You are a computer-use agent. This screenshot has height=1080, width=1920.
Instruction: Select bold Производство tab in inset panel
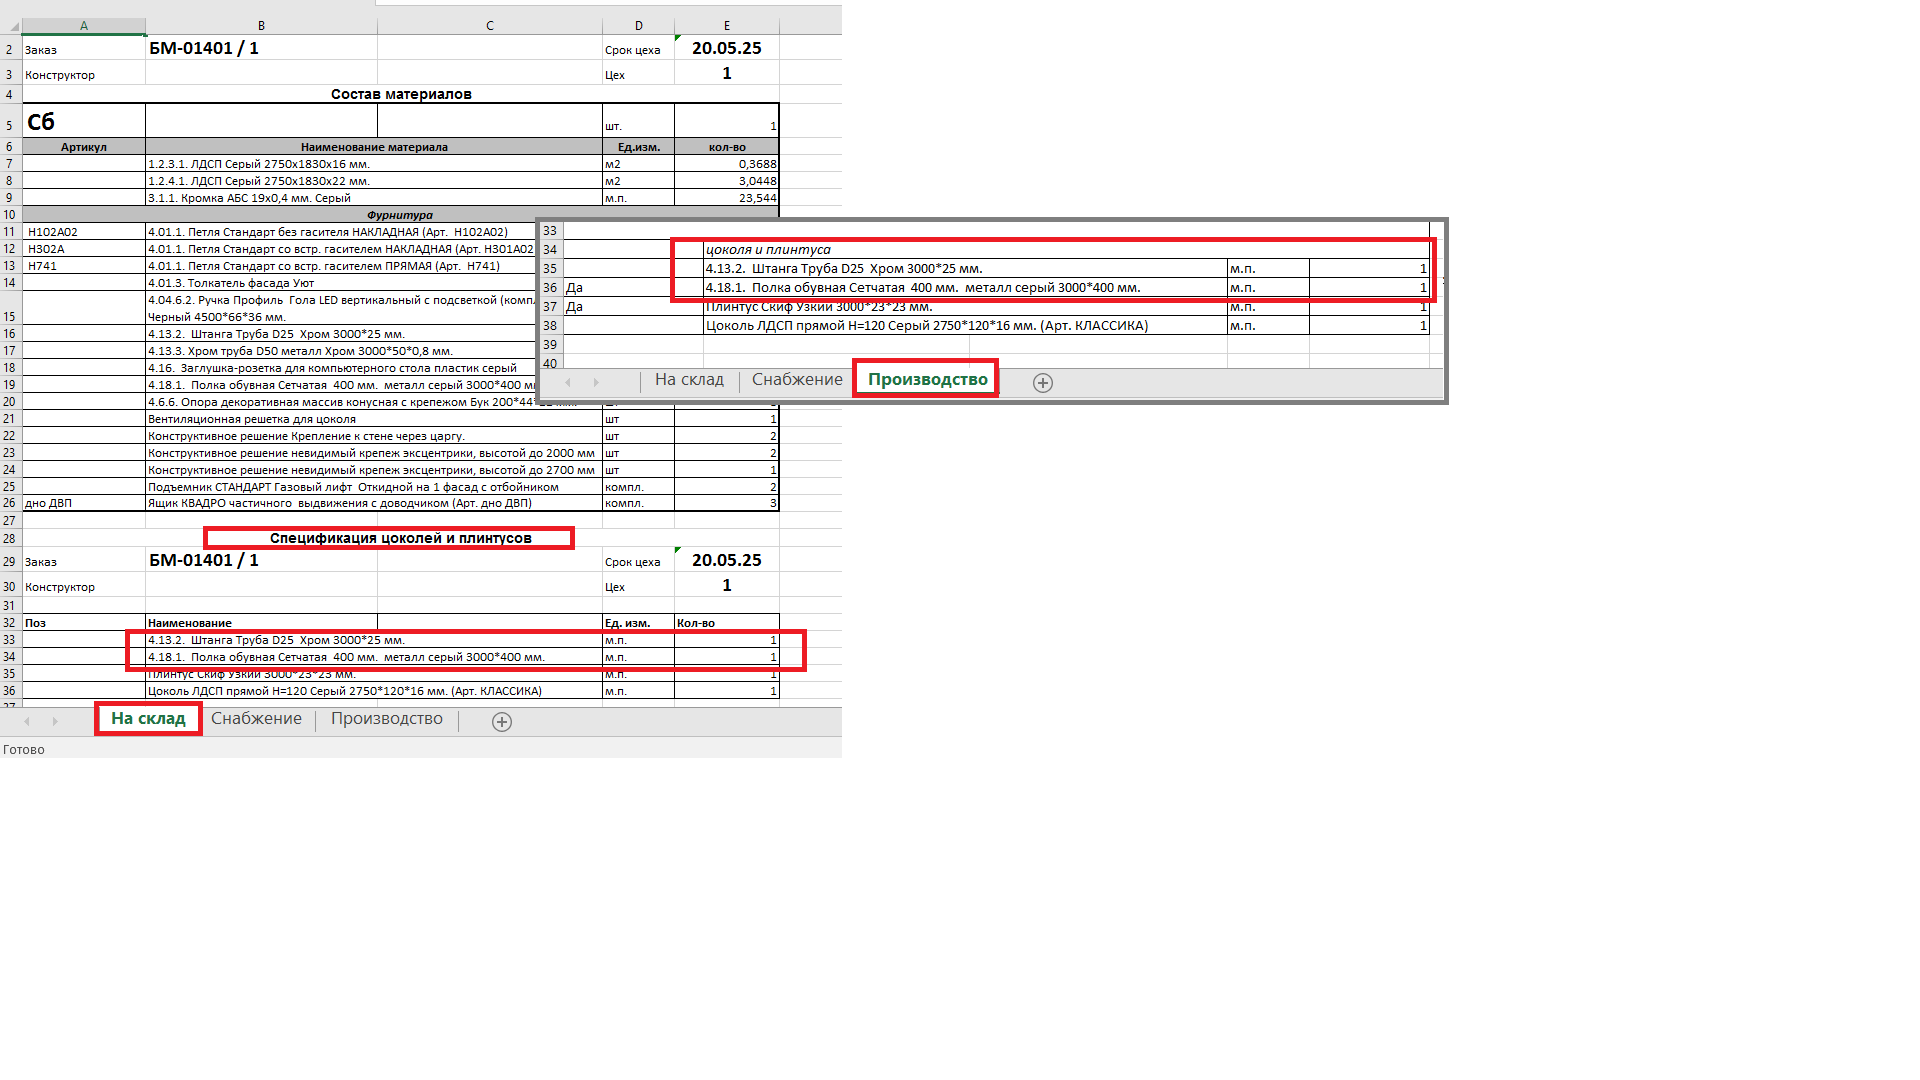click(x=927, y=380)
